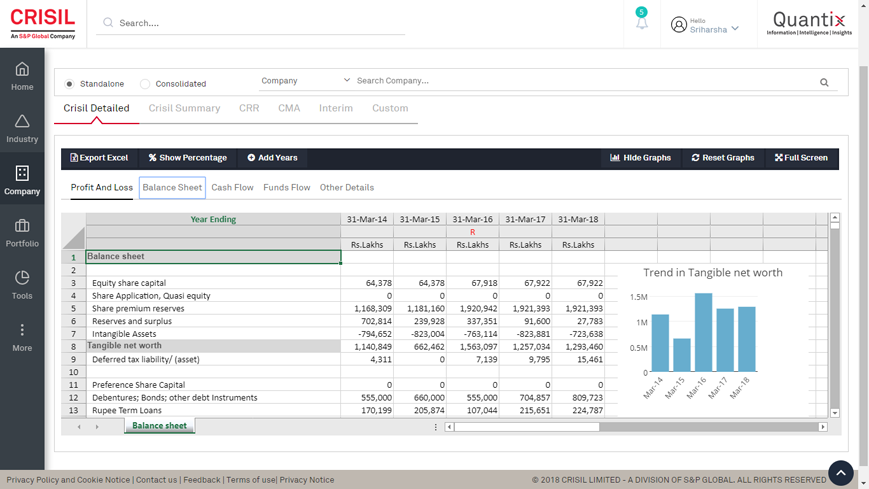Click the Export Excel button

[99, 158]
